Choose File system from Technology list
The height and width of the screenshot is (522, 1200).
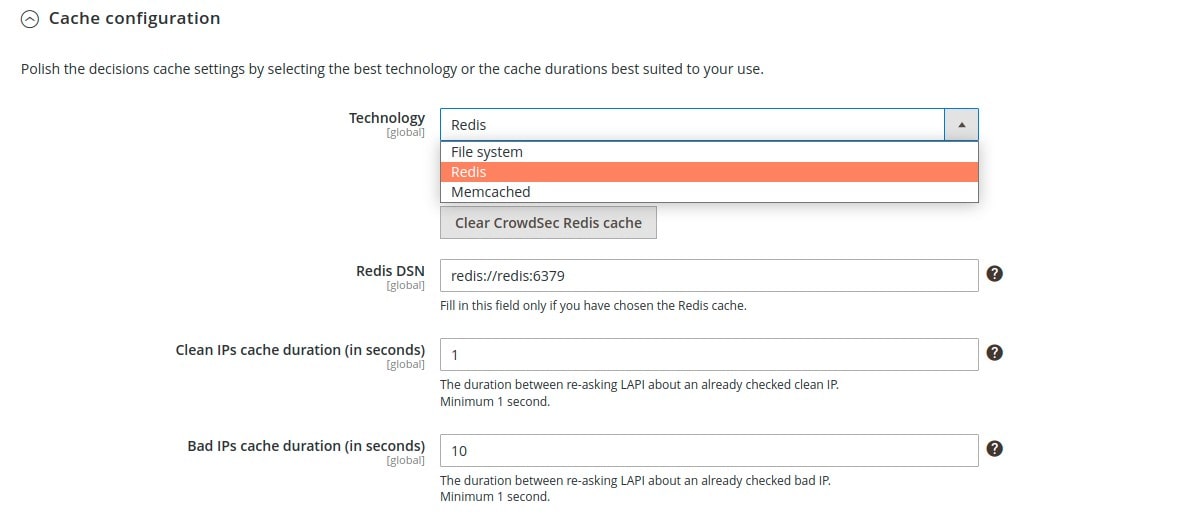709,152
